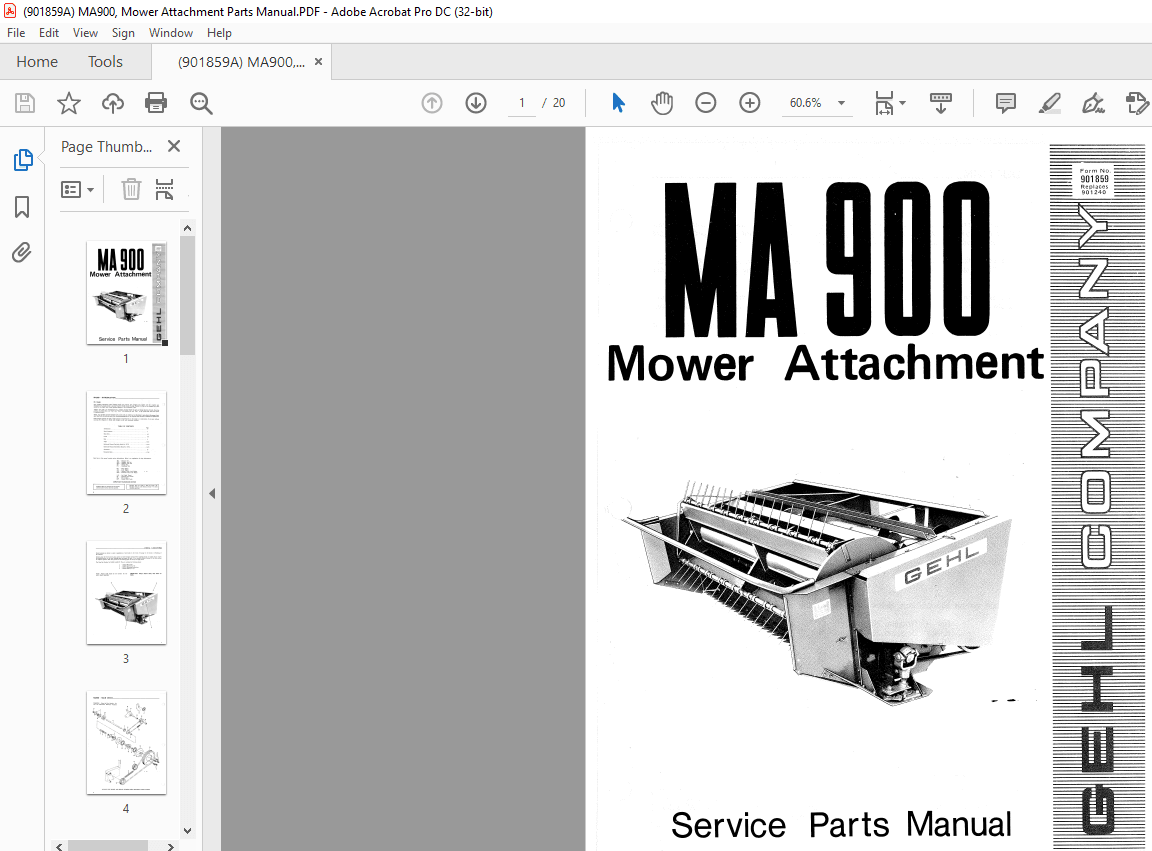Add a sticky note comment
The width and height of the screenshot is (1152, 851).
click(x=1005, y=103)
